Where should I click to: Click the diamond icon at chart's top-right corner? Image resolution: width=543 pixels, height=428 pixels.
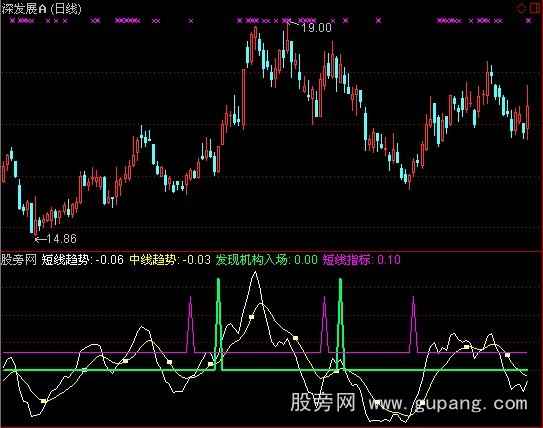(521, 8)
